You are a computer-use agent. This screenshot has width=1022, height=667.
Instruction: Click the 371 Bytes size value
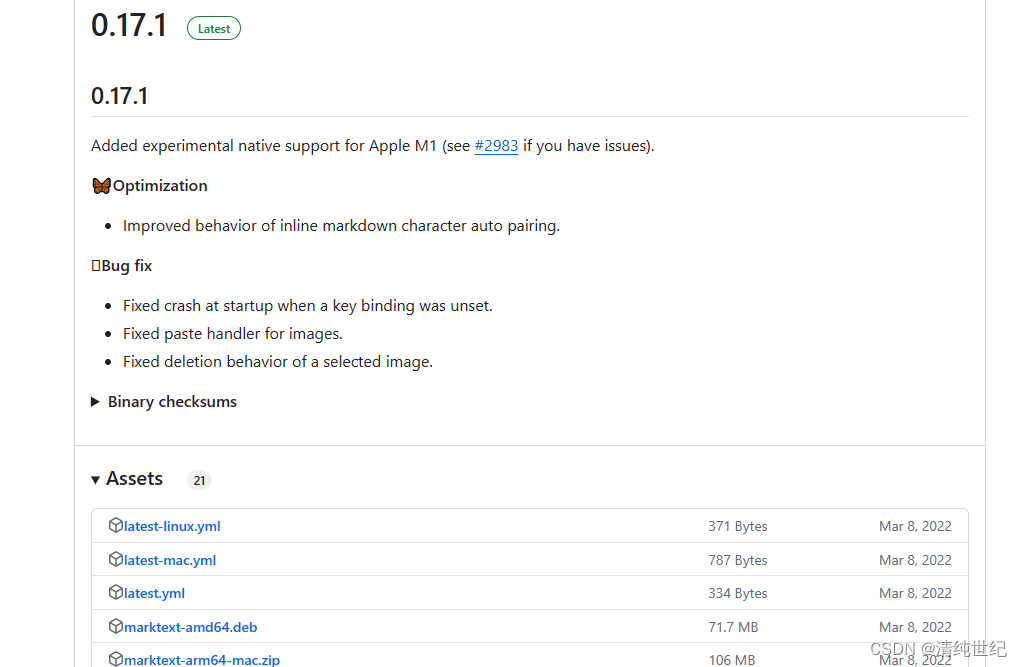[x=738, y=526]
